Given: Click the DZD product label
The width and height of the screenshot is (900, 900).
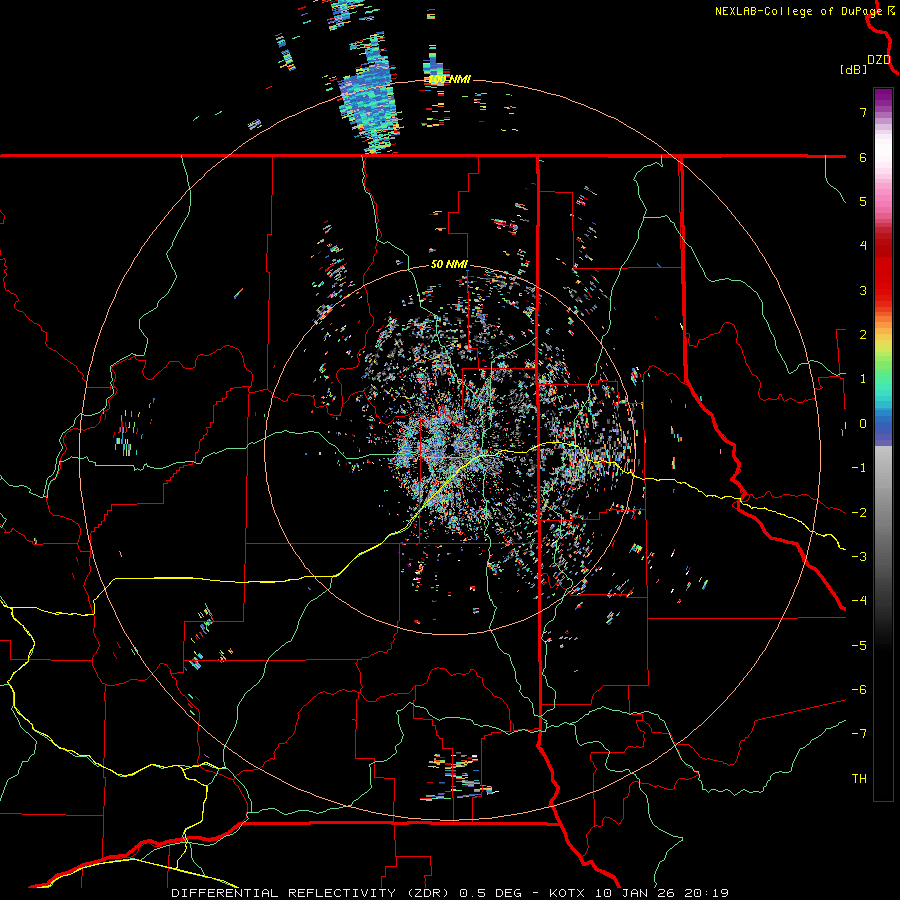Looking at the screenshot, I should pyautogui.click(x=879, y=60).
